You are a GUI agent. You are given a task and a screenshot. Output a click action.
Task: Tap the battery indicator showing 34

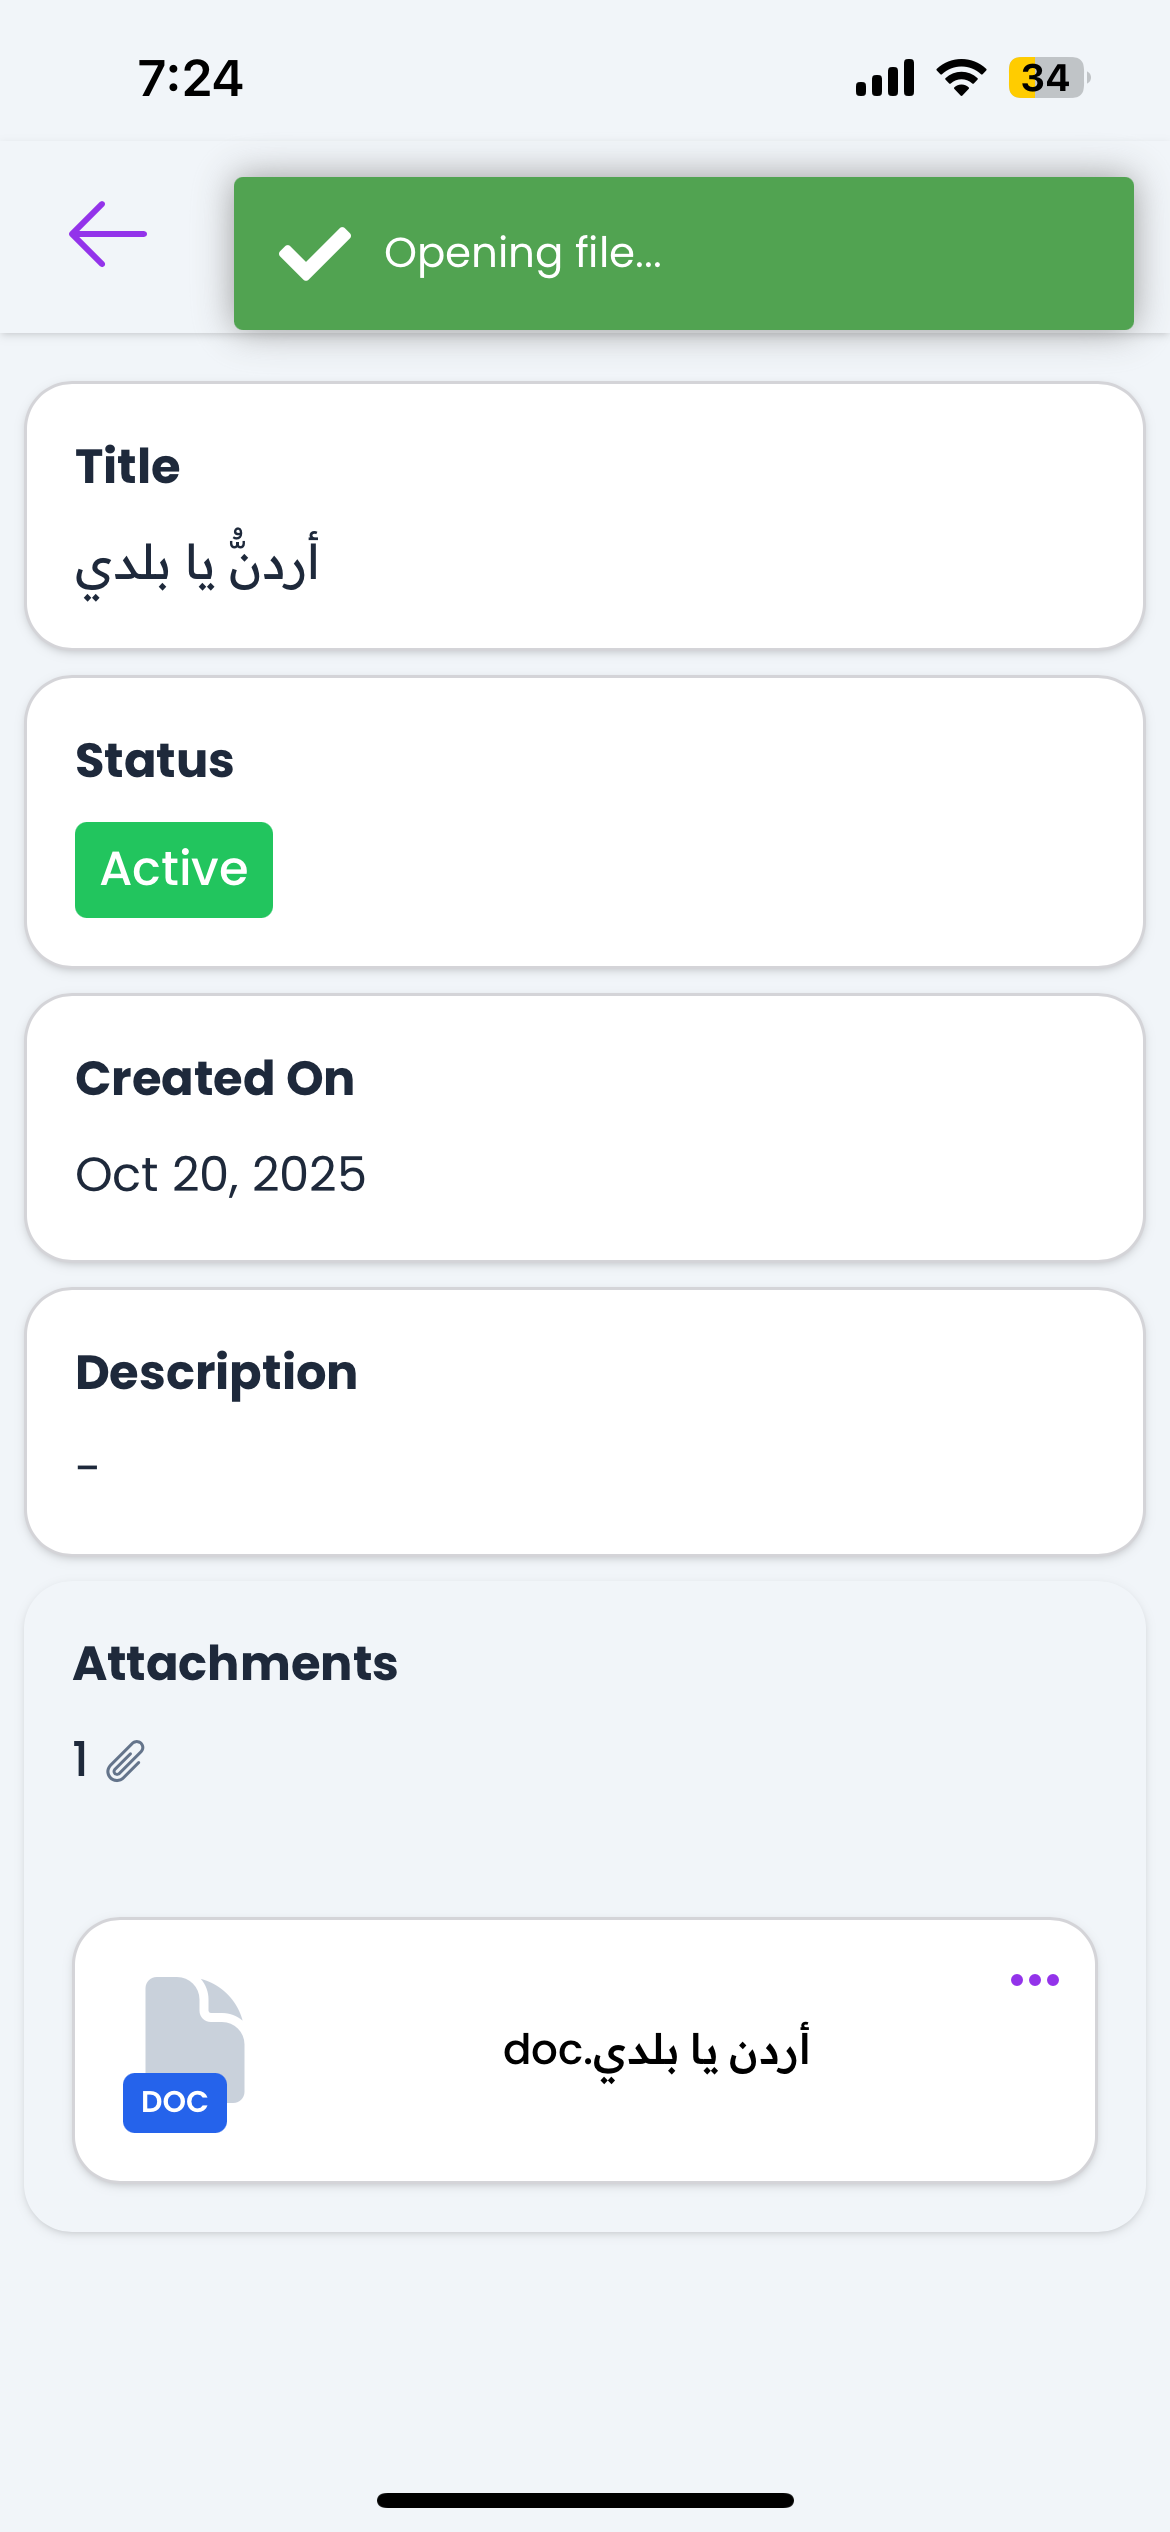coord(1048,77)
